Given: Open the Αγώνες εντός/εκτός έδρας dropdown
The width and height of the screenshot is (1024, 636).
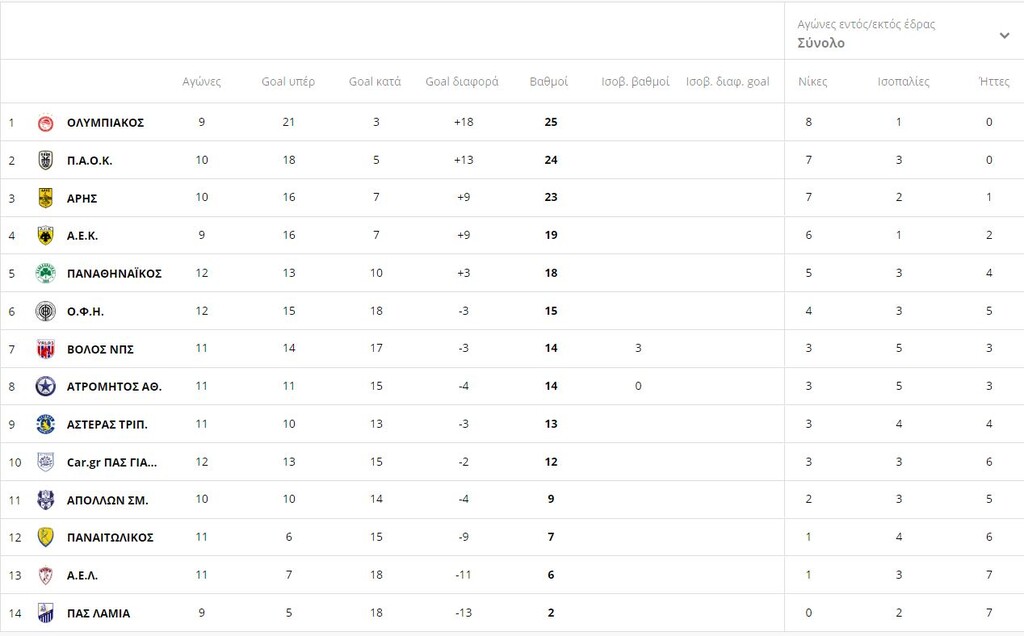Looking at the screenshot, I should tap(904, 34).
